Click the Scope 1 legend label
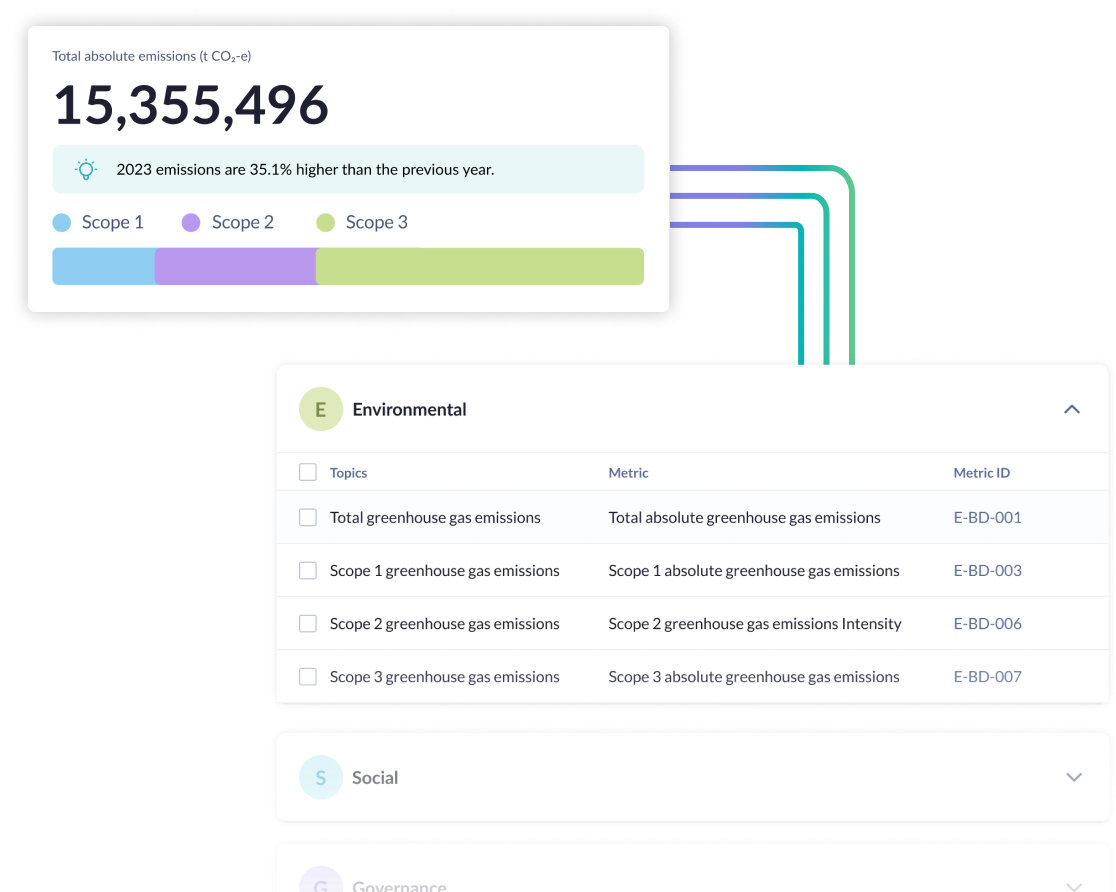The image size is (1116, 892). [112, 222]
